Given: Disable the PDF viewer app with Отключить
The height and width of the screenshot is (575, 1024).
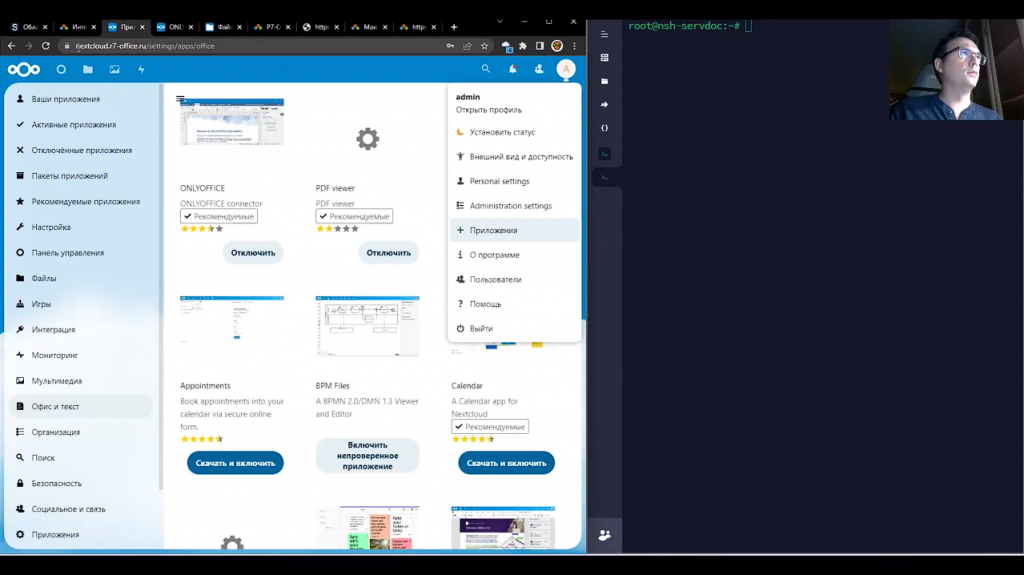Looking at the screenshot, I should pos(389,253).
